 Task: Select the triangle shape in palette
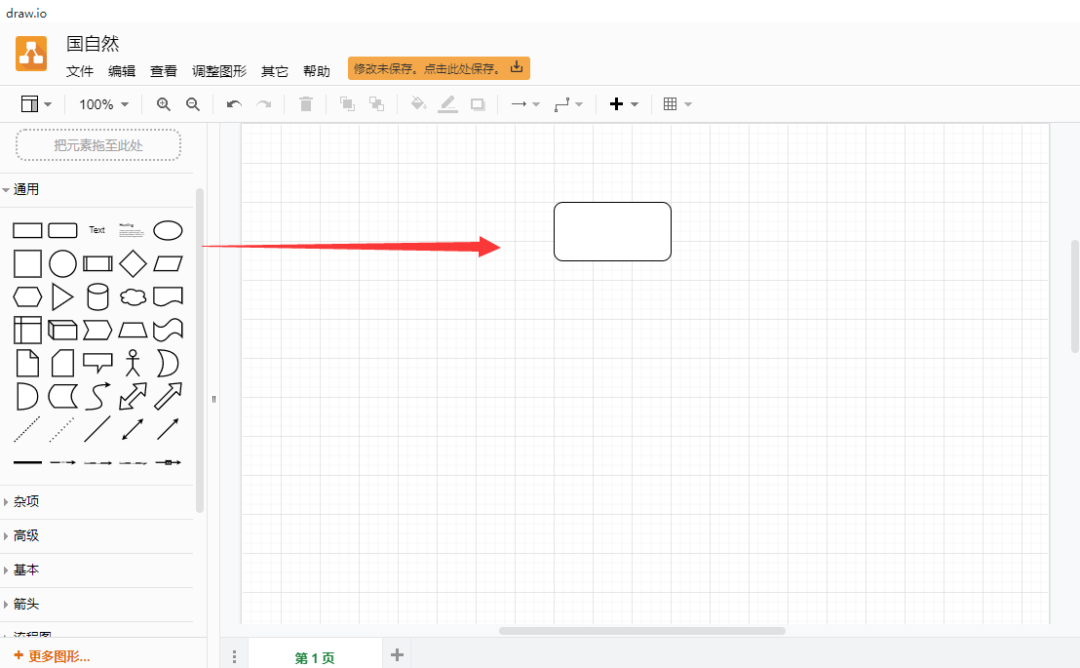pos(63,297)
